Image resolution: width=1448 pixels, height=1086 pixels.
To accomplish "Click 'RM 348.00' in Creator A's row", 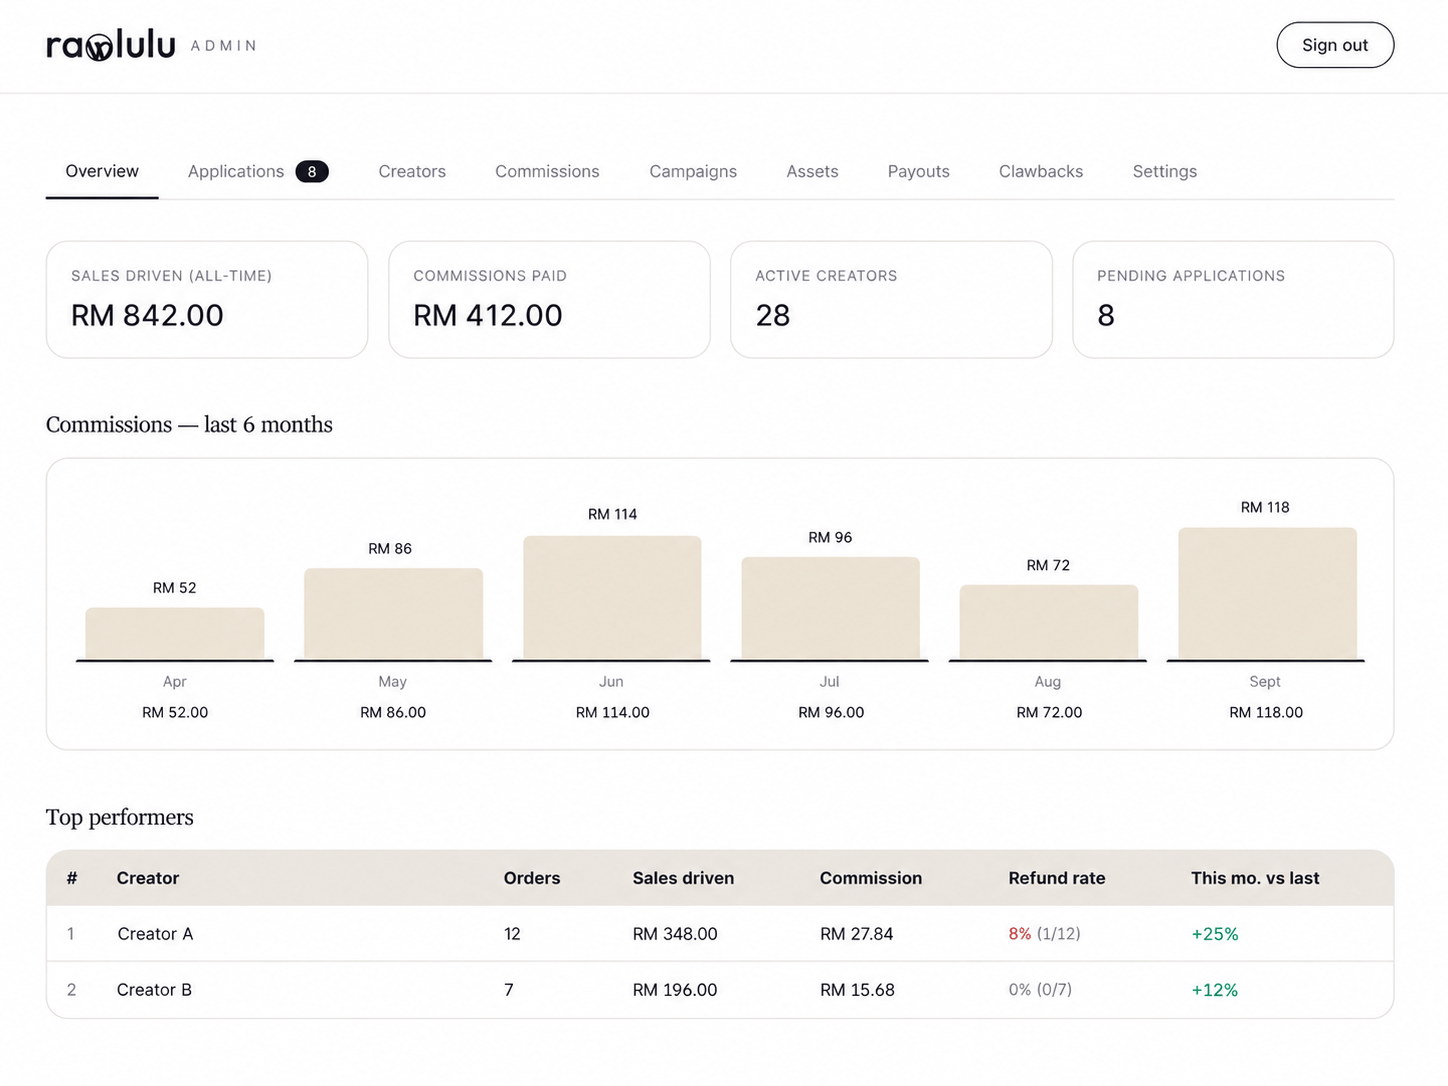I will (x=675, y=934).
